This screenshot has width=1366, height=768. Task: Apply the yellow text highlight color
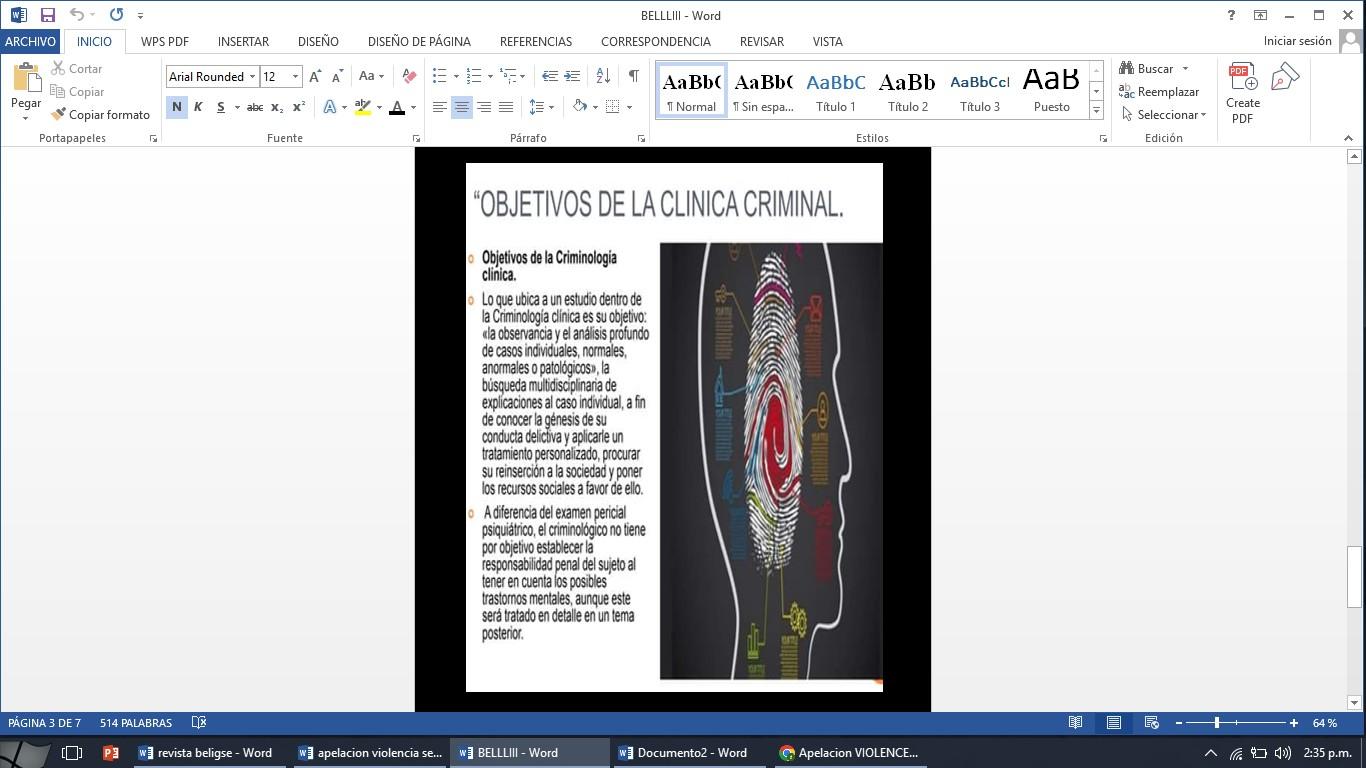[363, 107]
